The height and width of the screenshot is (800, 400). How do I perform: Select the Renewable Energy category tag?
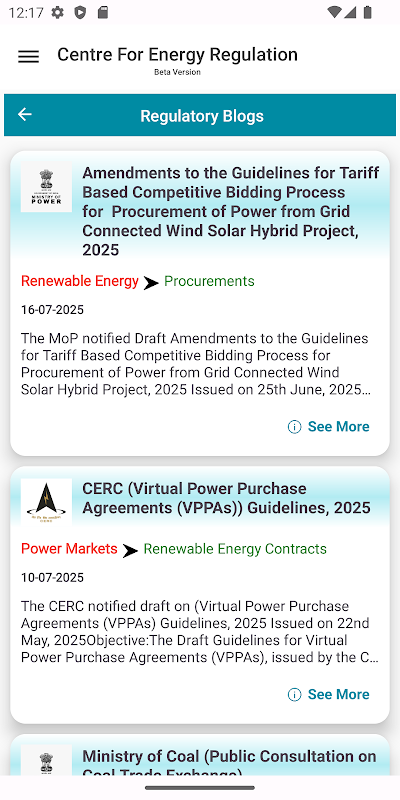point(80,281)
